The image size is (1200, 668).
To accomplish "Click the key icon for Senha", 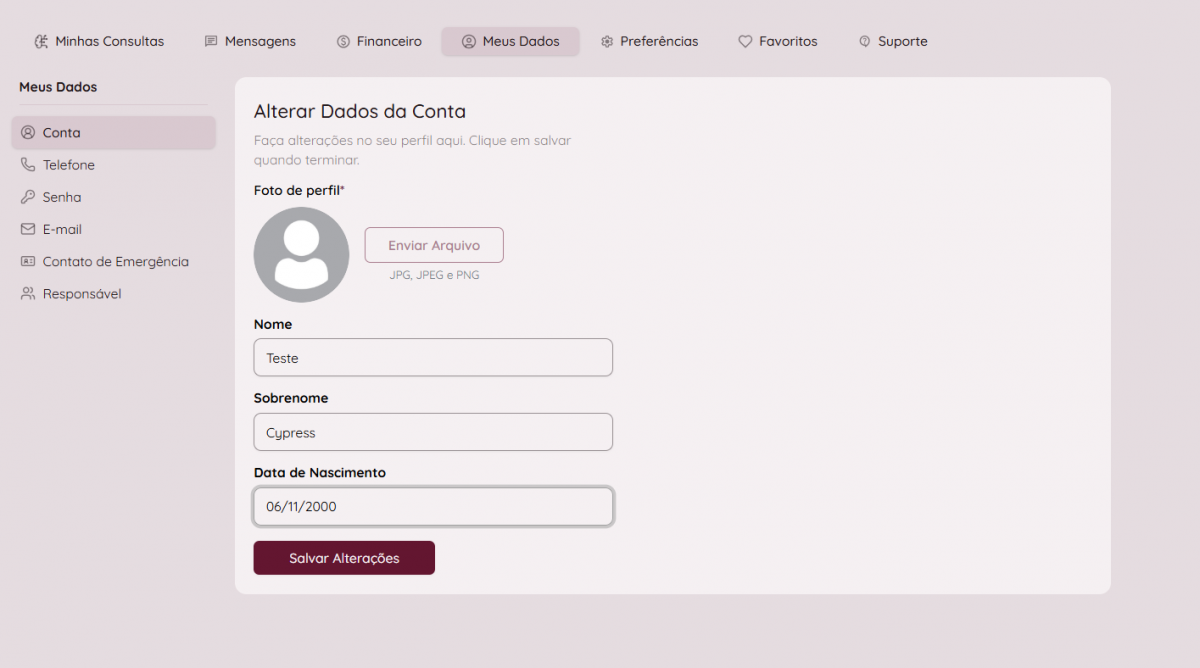I will (28, 197).
